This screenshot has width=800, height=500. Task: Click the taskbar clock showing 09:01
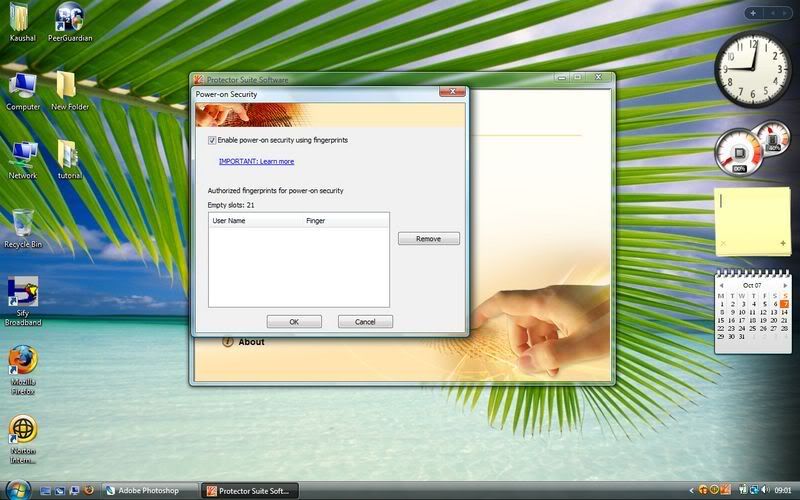783,490
